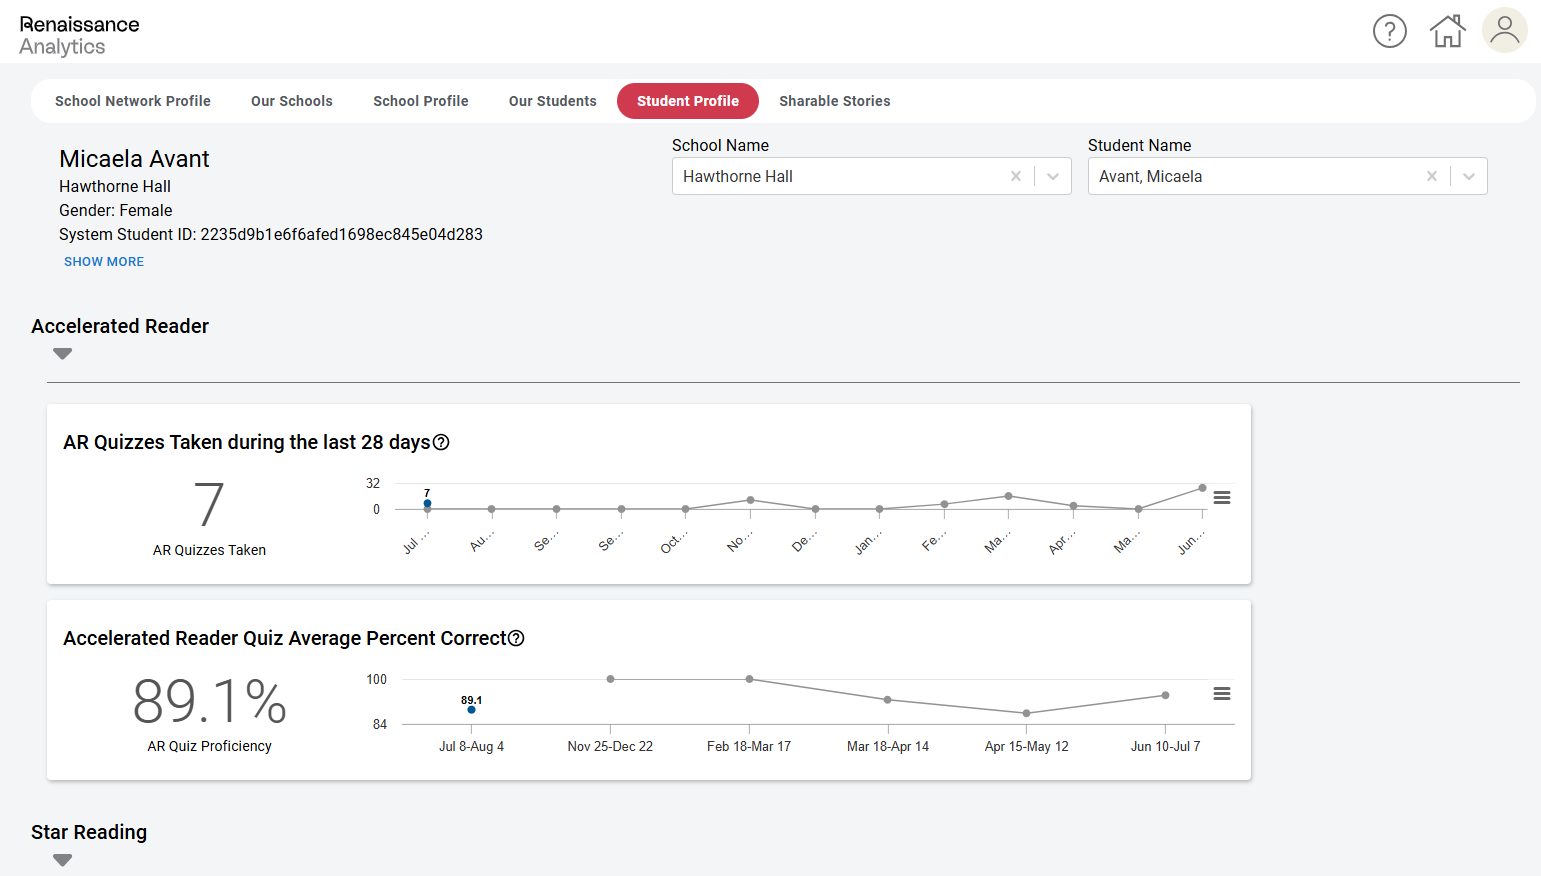Open the School Network Profile tab
The image size is (1541, 876).
[133, 101]
